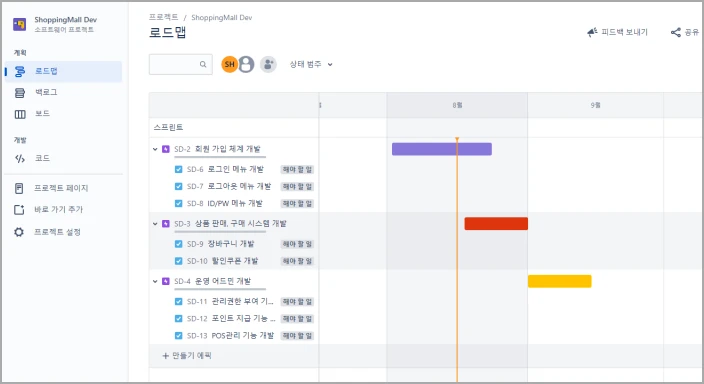Click the 피드백 보내기 button
Screen dimensions: 704x384
pos(617,32)
